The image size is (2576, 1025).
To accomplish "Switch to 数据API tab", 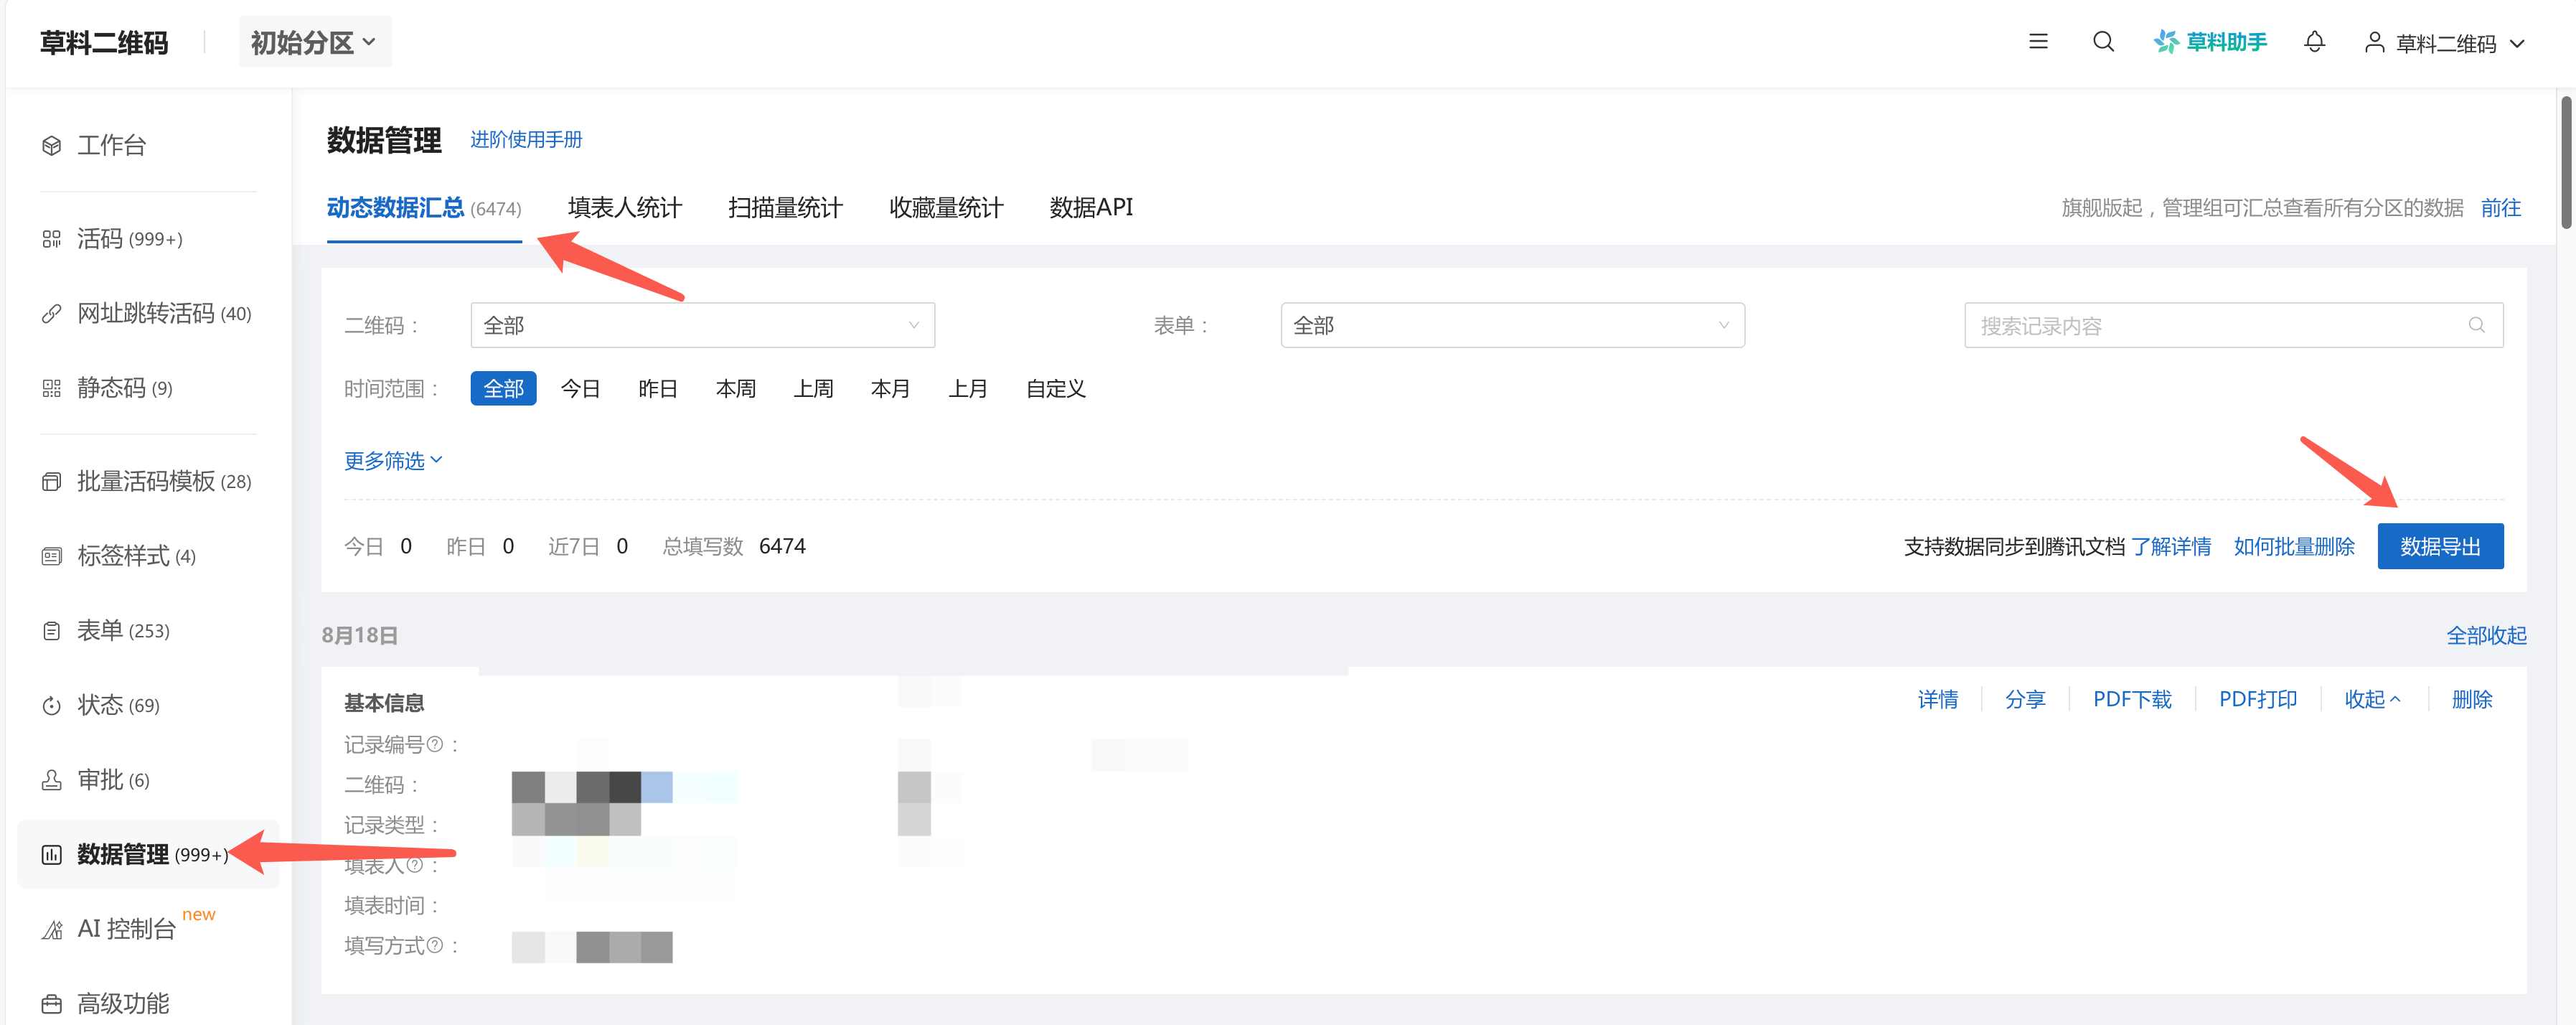I will (x=1091, y=208).
